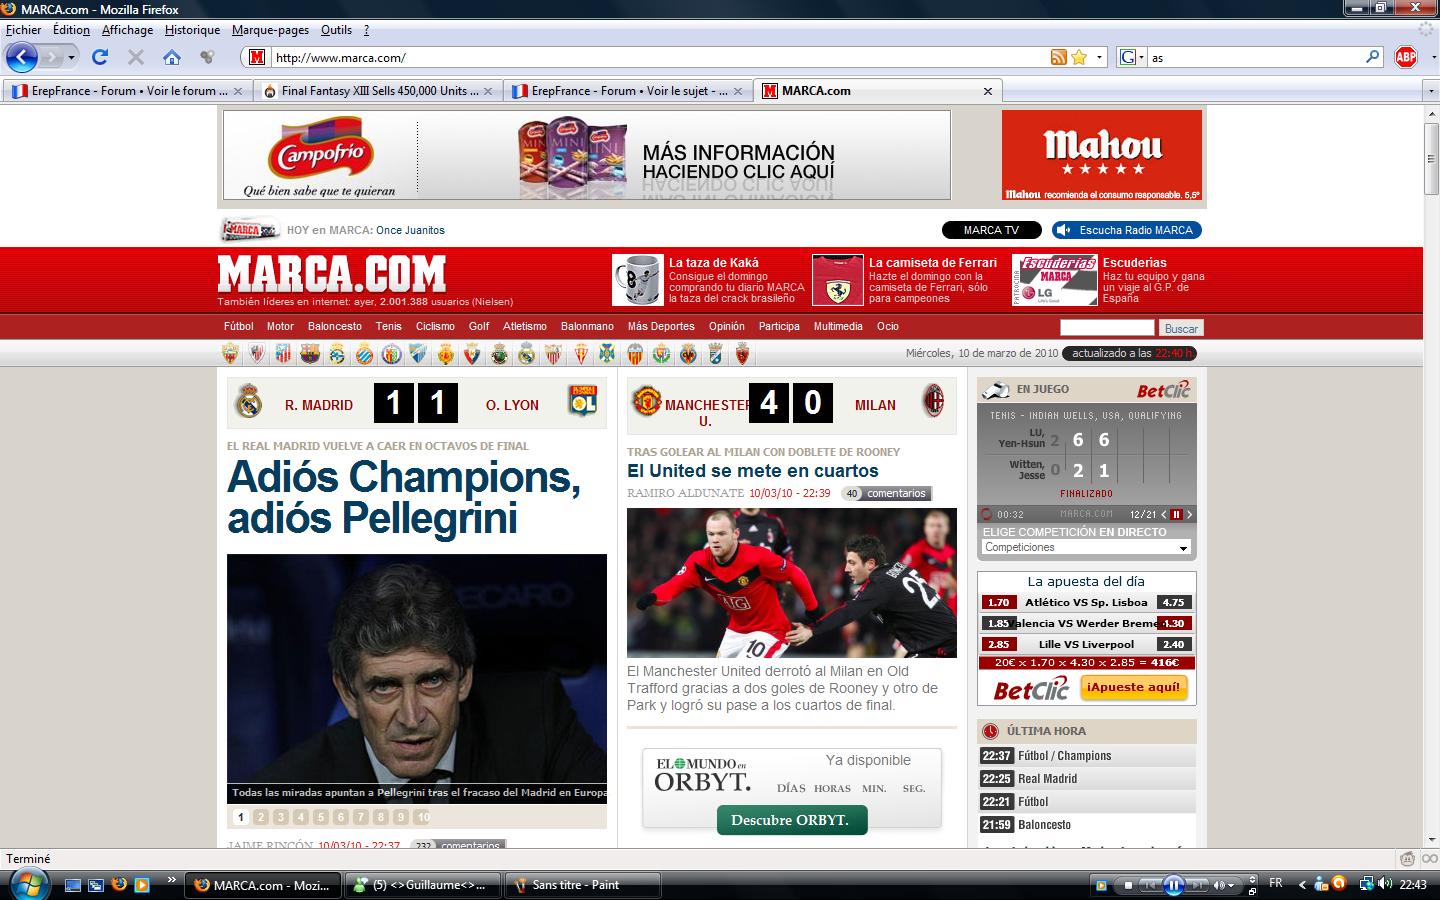Click the Real Madrid crest in the scoreboard

(x=248, y=403)
